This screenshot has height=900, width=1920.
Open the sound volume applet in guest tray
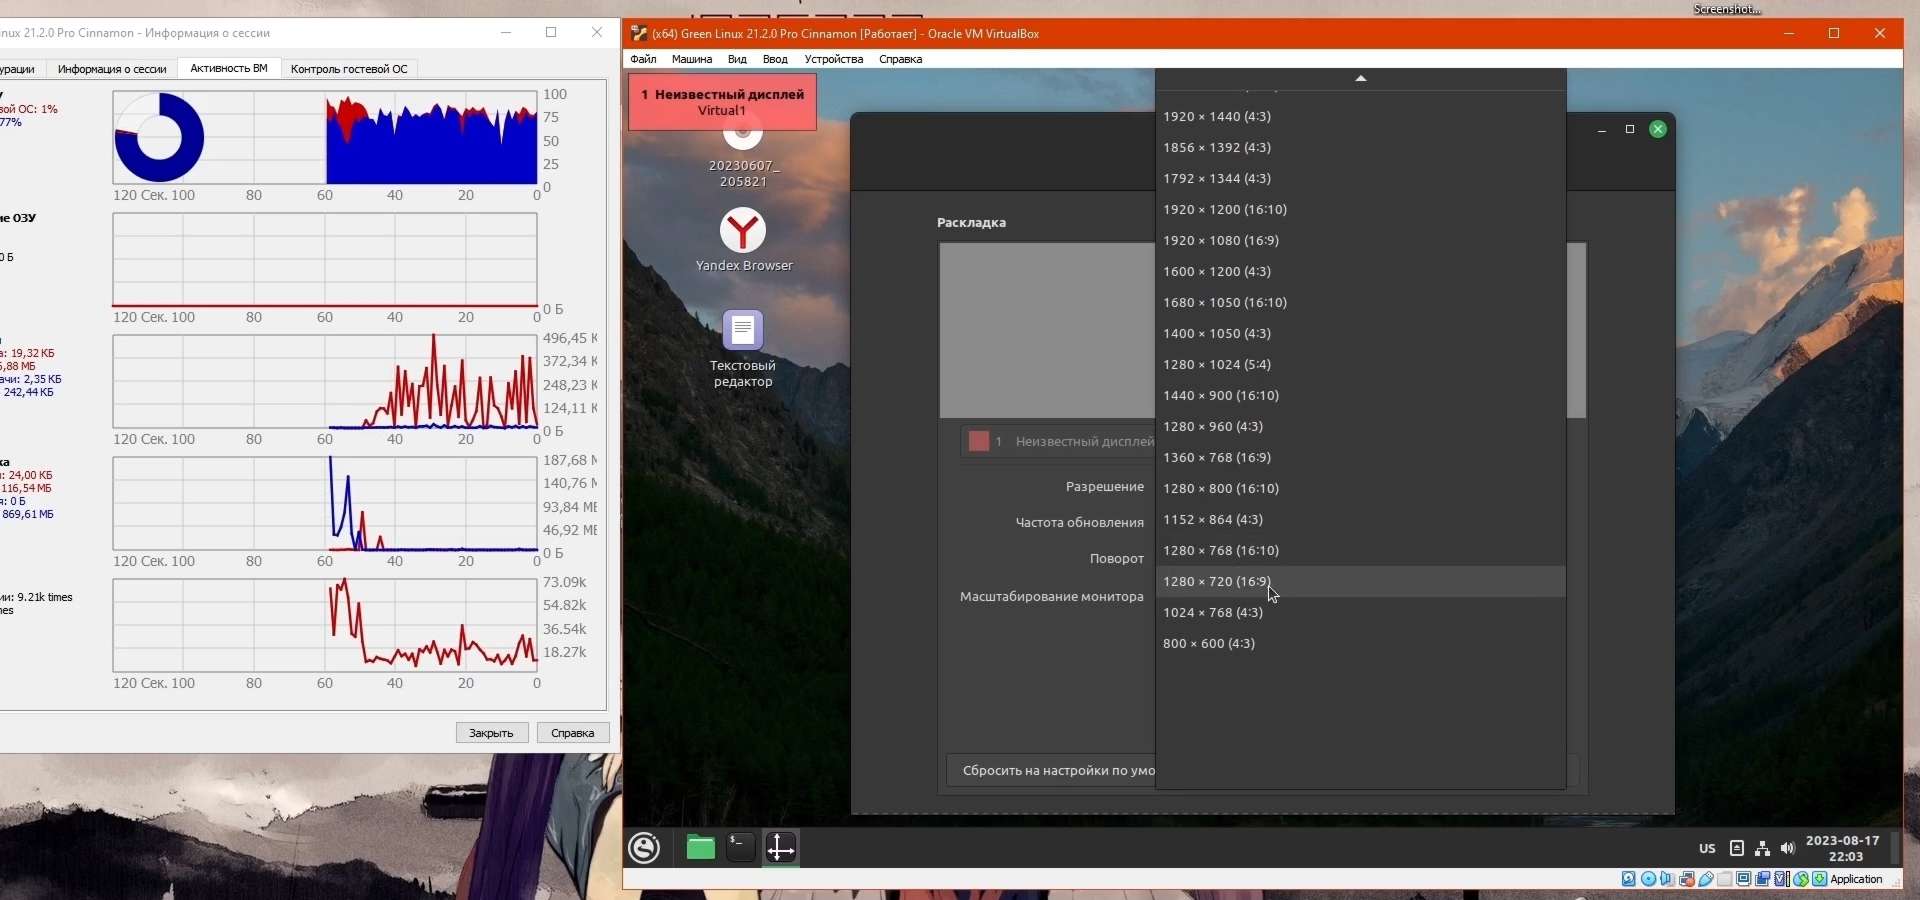[1788, 849]
